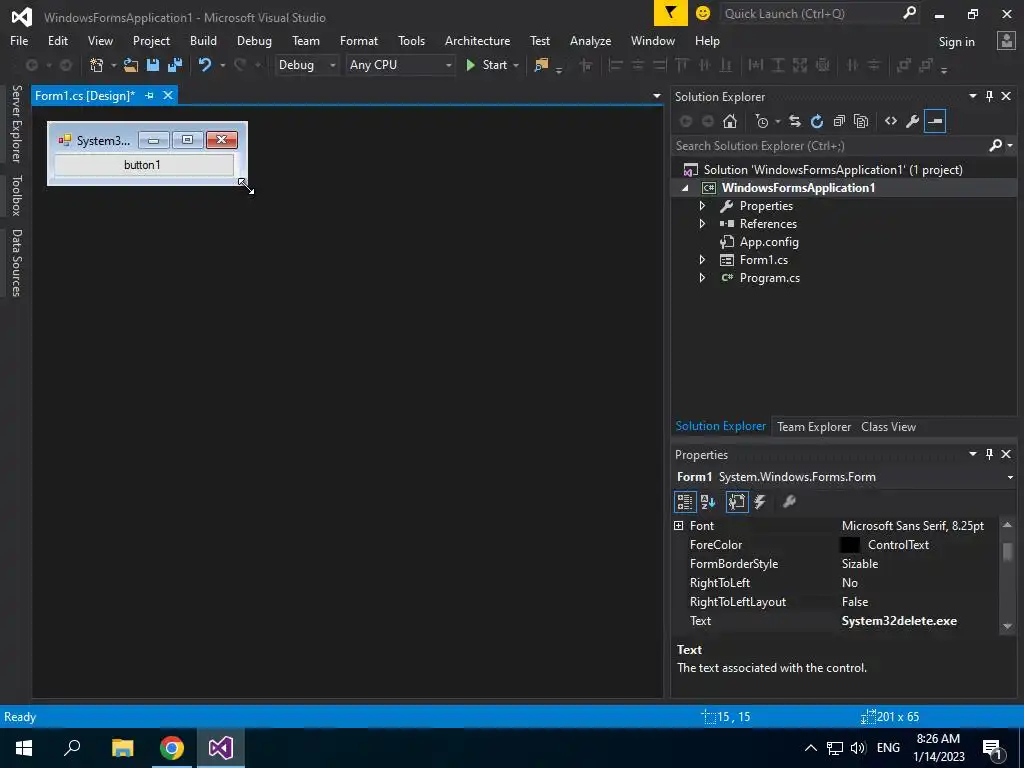Viewport: 1024px width, 768px height.
Task: Click the wrench Properties icon in Solution Explorer
Action: (x=913, y=121)
